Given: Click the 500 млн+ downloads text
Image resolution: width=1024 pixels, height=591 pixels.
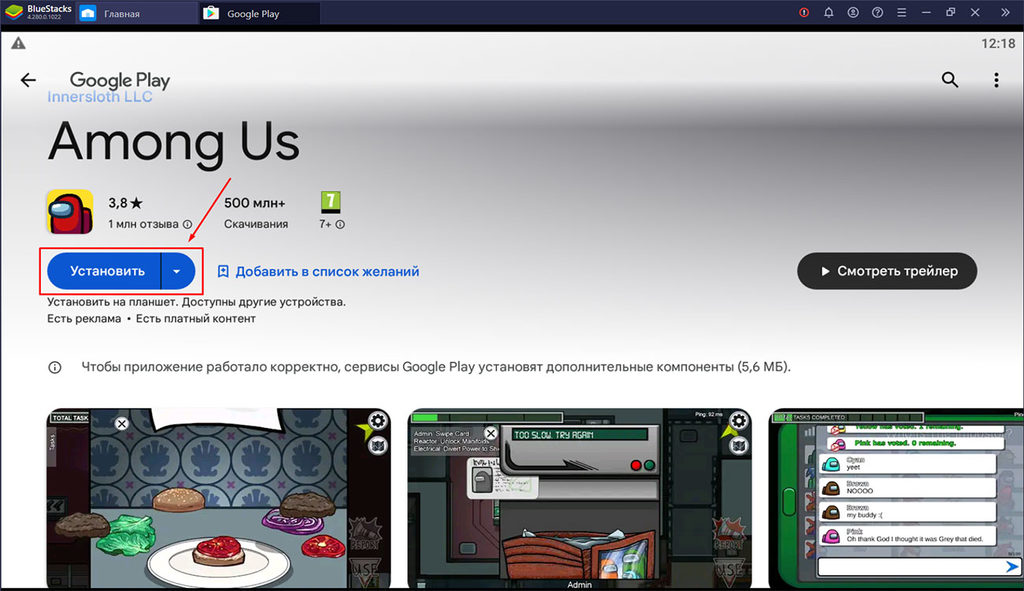Looking at the screenshot, I should pyautogui.click(x=255, y=203).
